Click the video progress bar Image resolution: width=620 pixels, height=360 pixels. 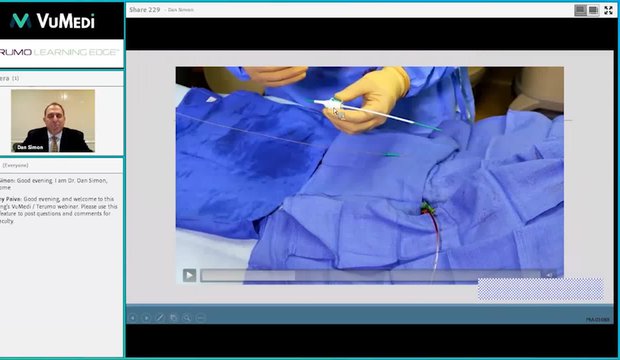pyautogui.click(x=371, y=275)
